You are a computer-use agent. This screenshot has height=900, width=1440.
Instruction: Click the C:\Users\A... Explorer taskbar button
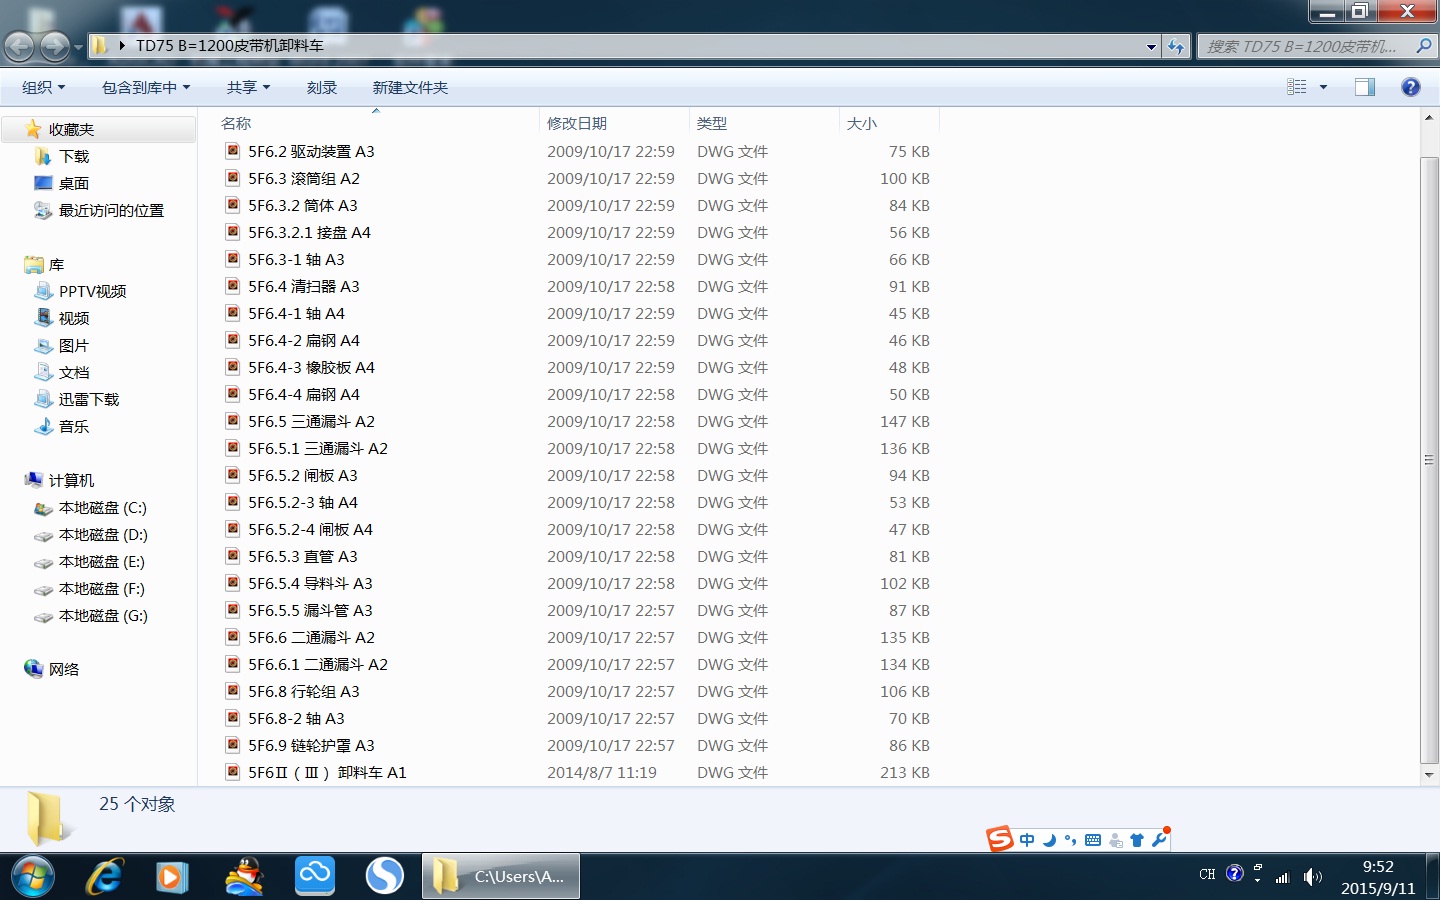pos(501,877)
